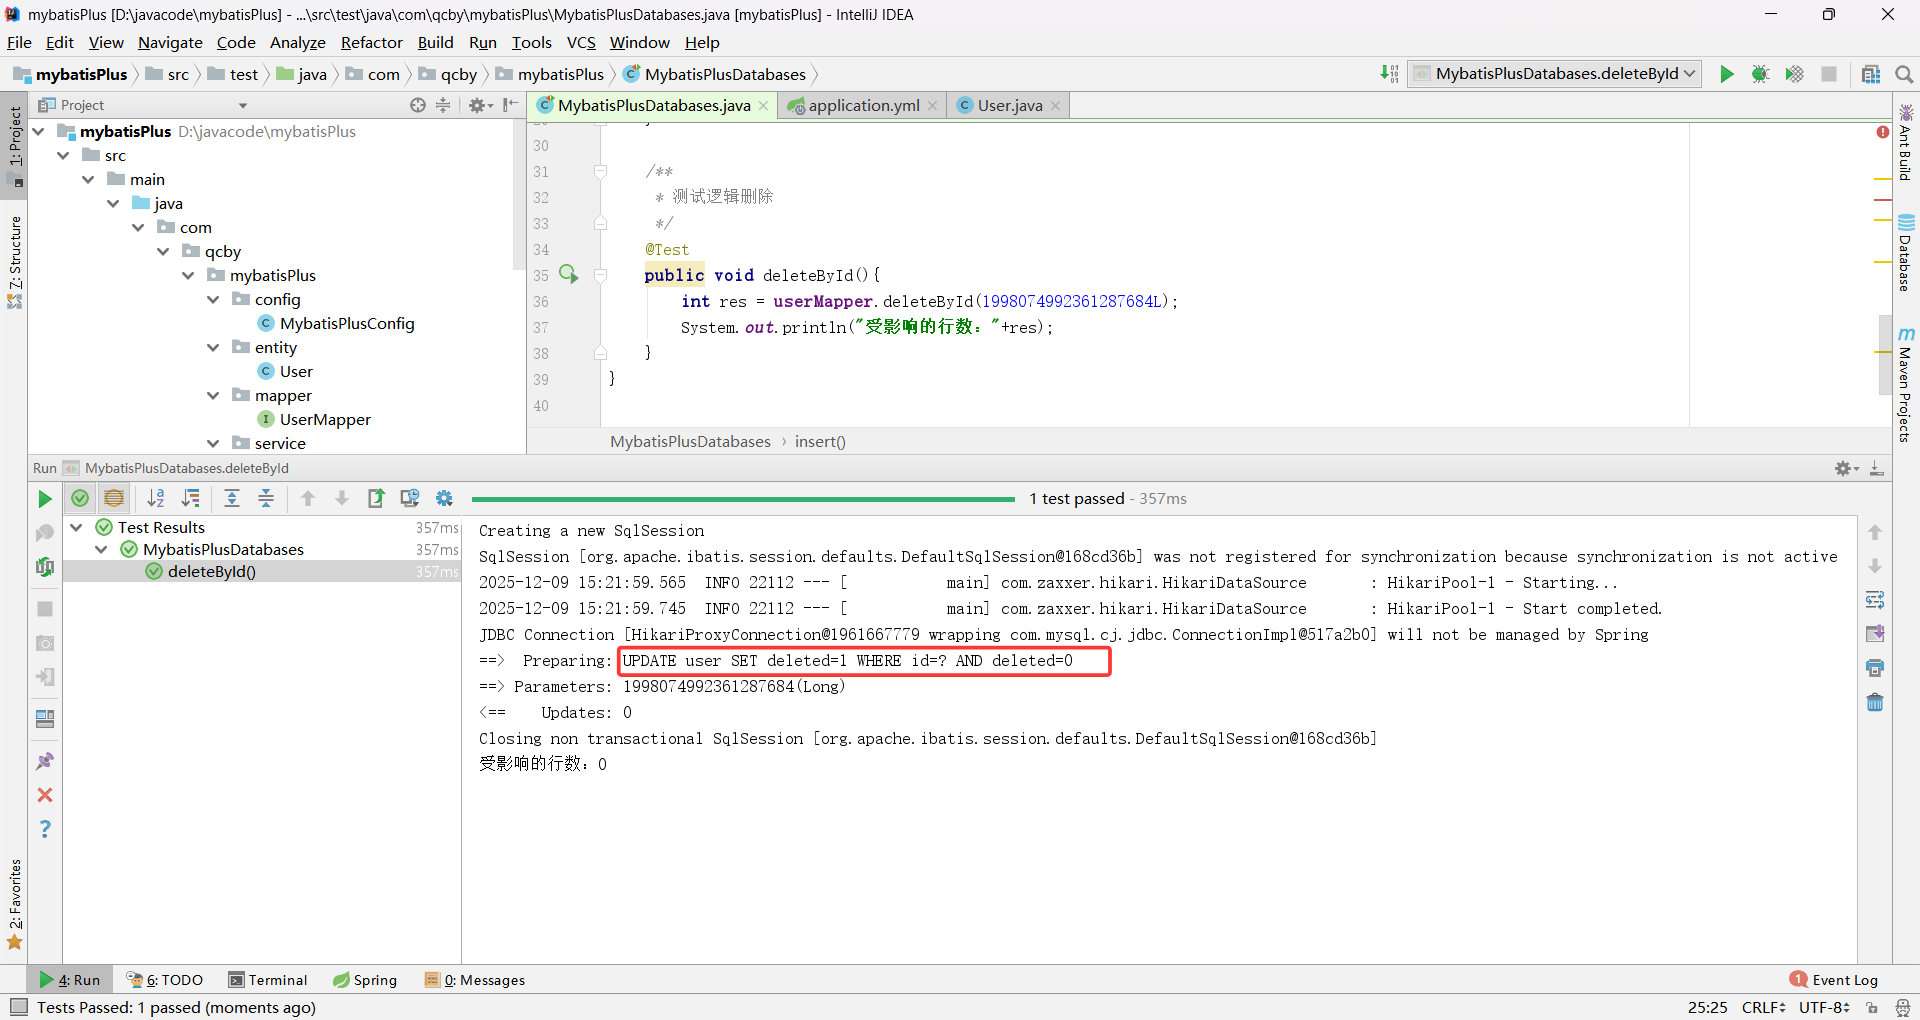The height and width of the screenshot is (1020, 1920).
Task: Hide the Run tool window
Action: 1877,468
